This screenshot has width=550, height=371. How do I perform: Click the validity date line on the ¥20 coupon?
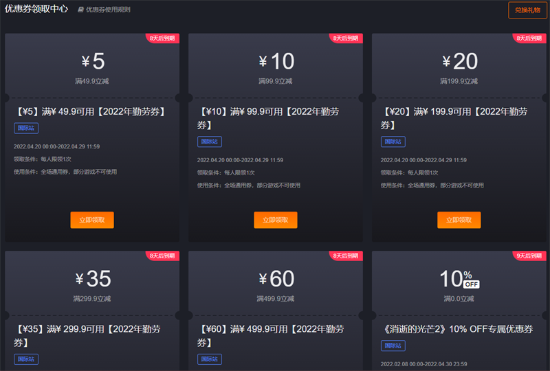424,160
